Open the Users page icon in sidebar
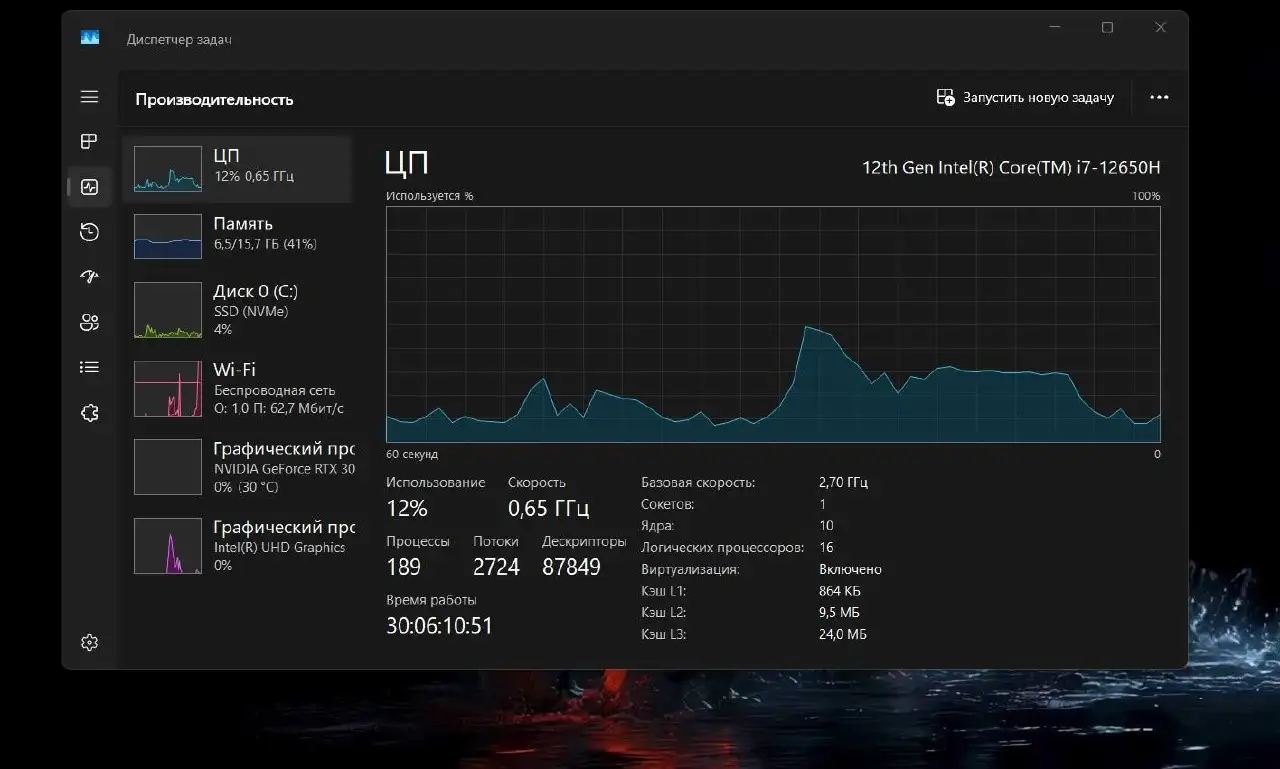 point(90,322)
